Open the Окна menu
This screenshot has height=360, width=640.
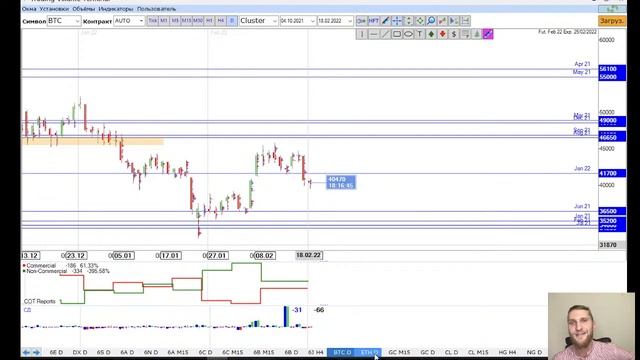pos(29,9)
